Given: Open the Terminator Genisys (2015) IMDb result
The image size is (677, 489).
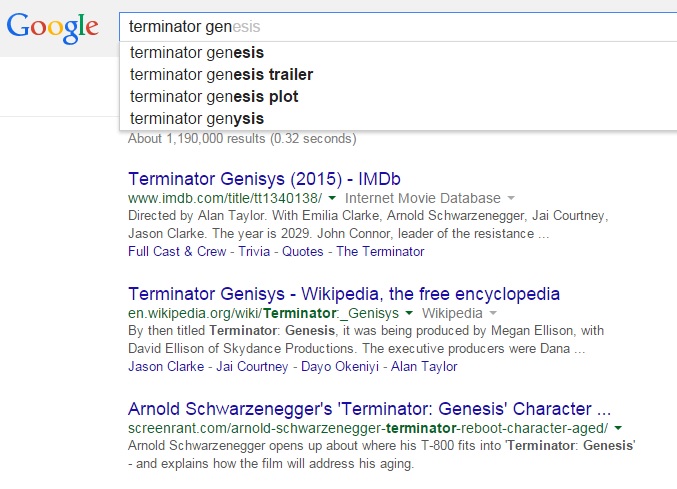Looking at the screenshot, I should point(264,179).
